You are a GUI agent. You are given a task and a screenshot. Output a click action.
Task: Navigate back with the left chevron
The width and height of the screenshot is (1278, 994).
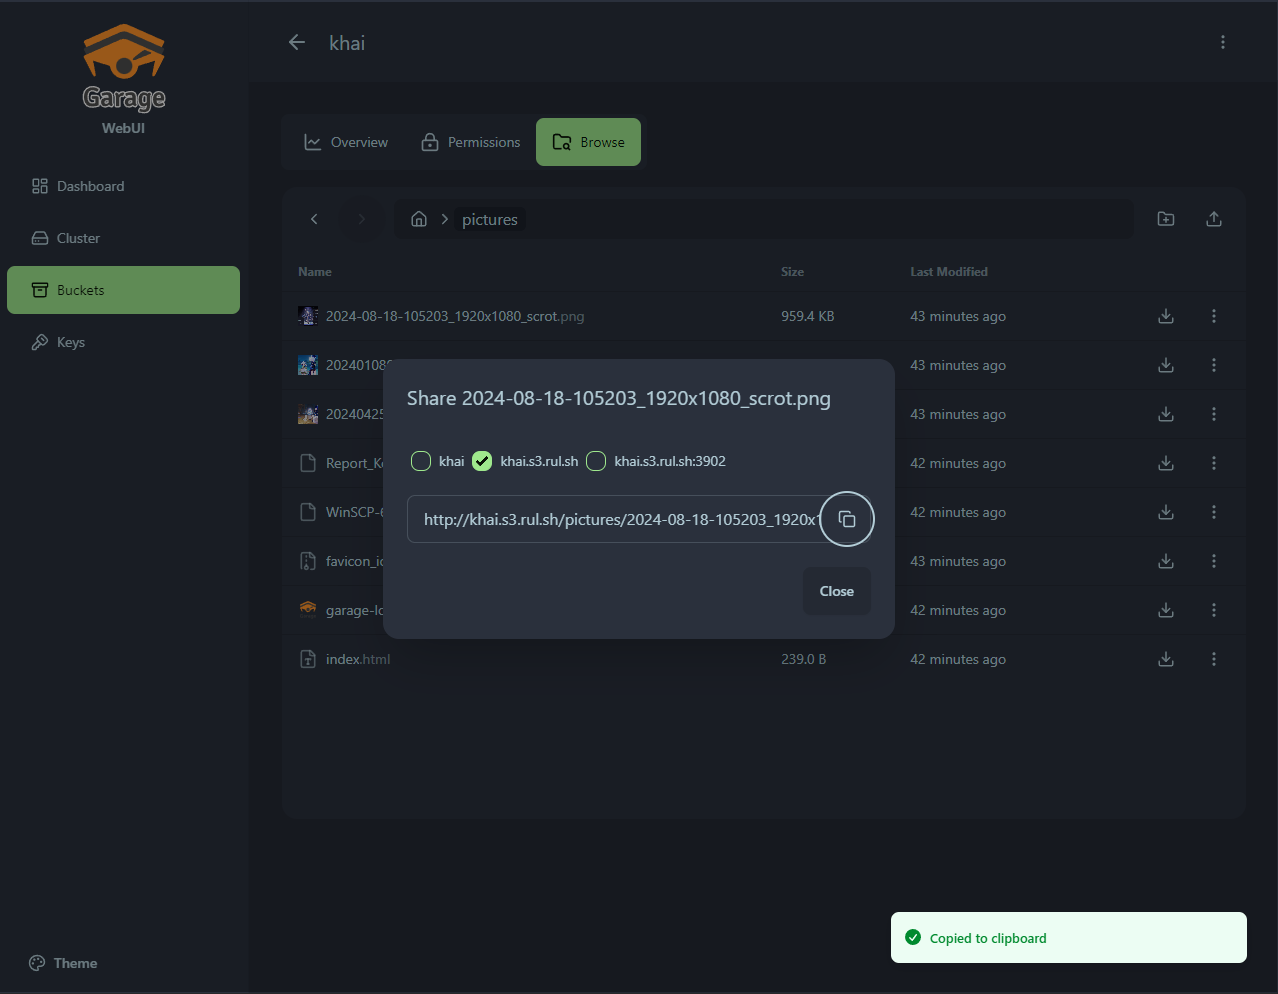tap(314, 219)
